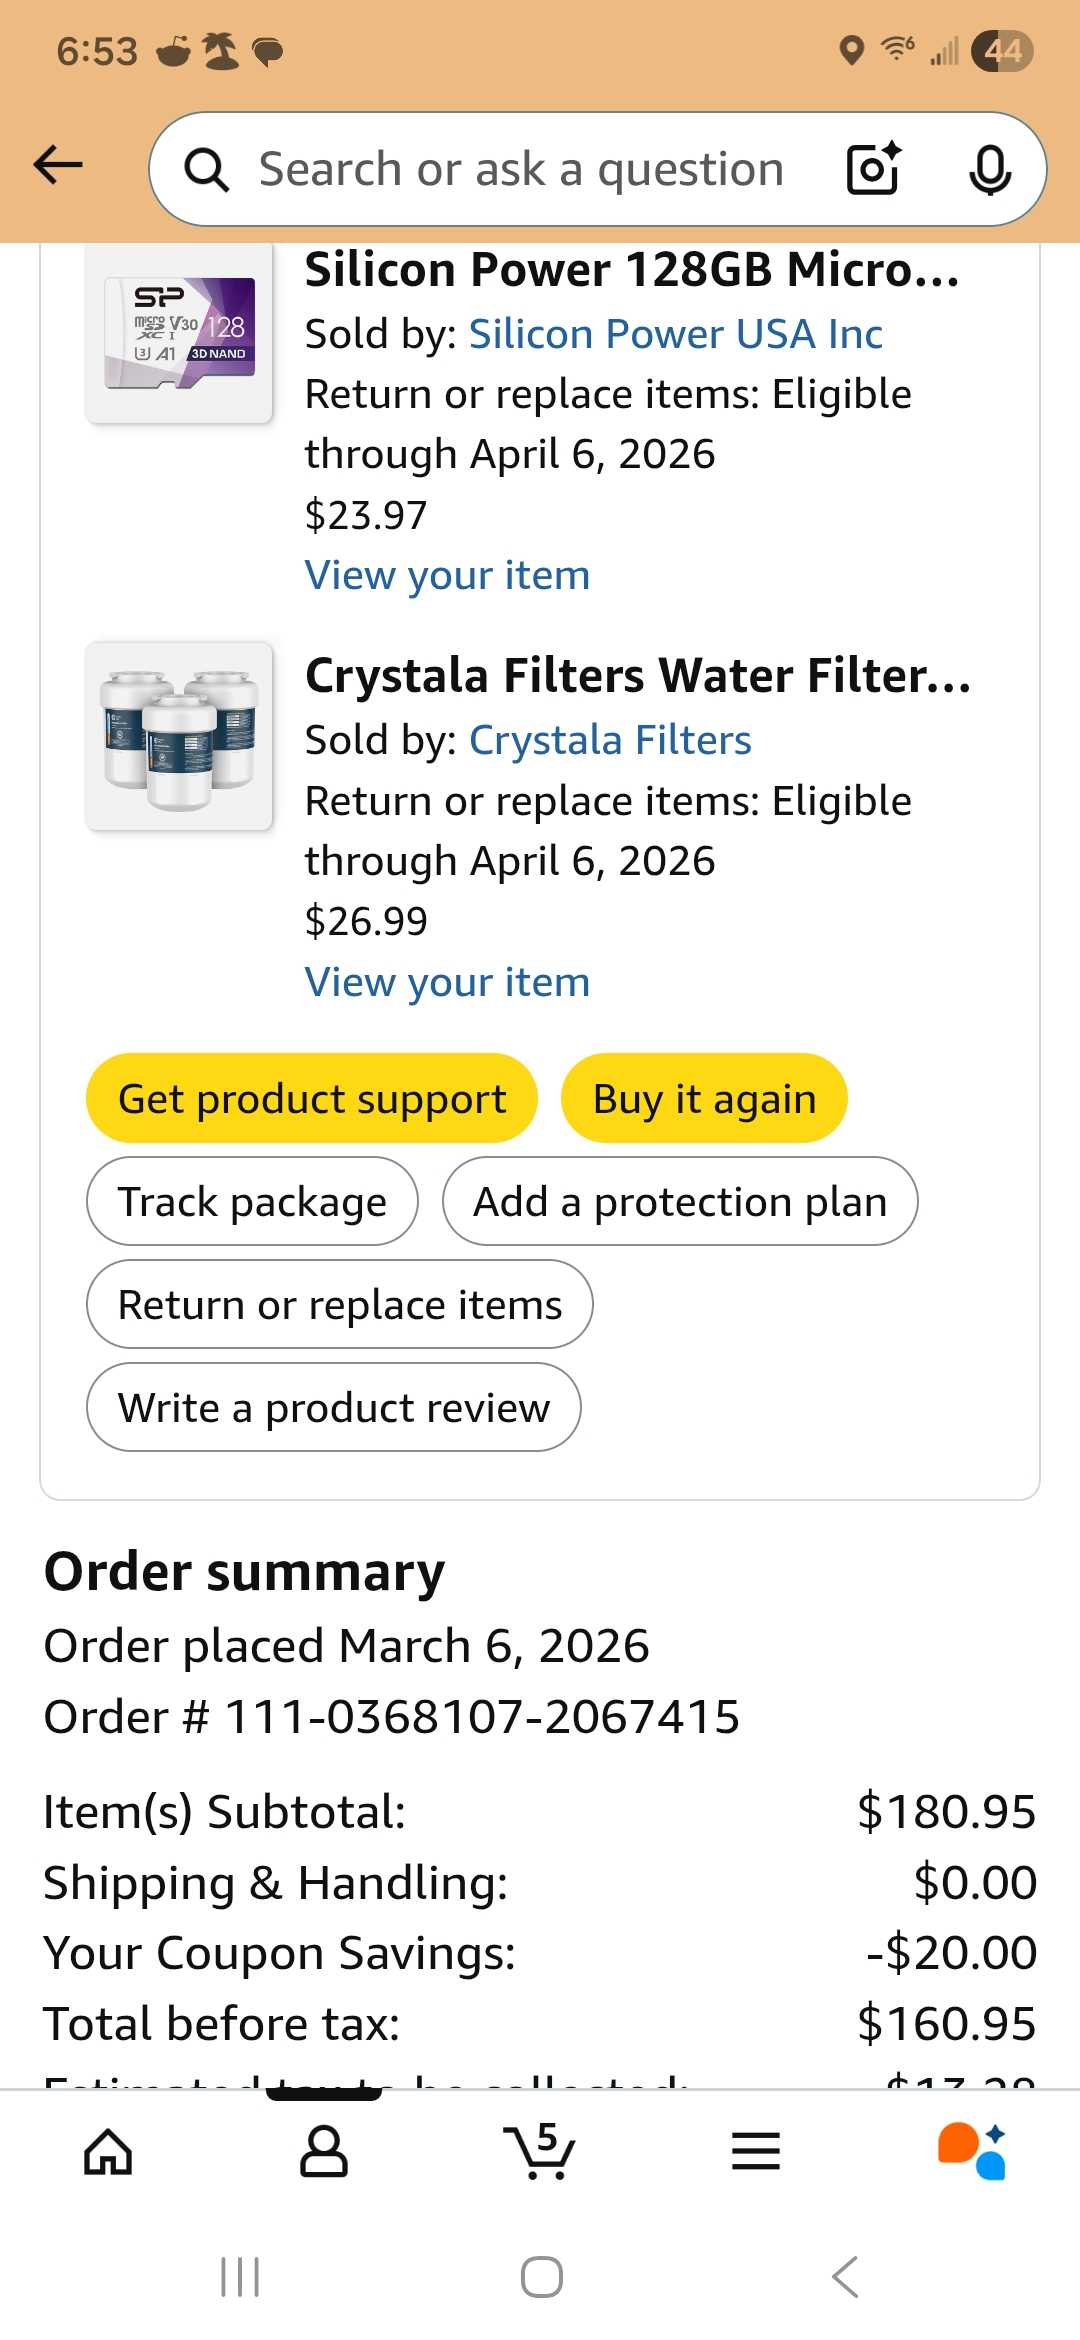
Task: Tap Add a protection plan
Action: 680,1201
